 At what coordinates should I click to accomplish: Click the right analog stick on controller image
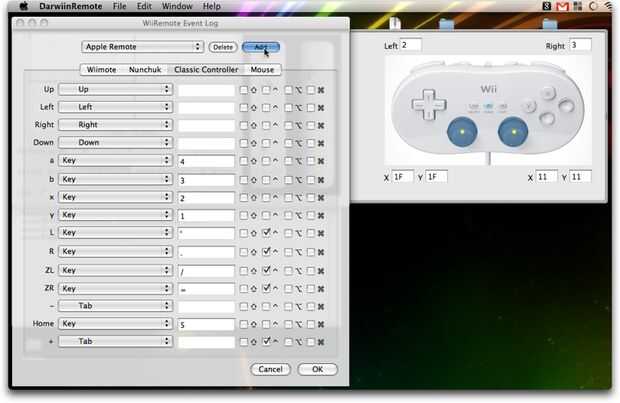pyautogui.click(x=513, y=131)
